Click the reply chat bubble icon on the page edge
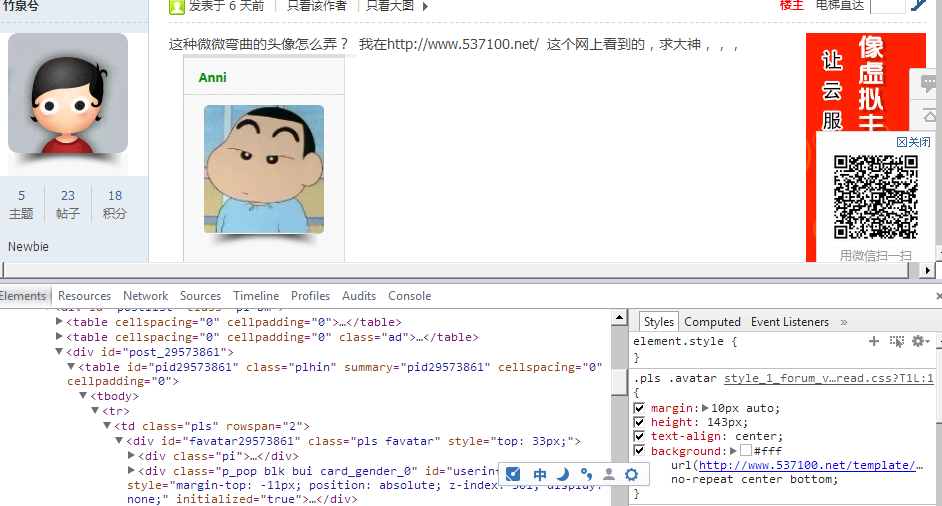Screen dimensions: 942x506 point(929,82)
